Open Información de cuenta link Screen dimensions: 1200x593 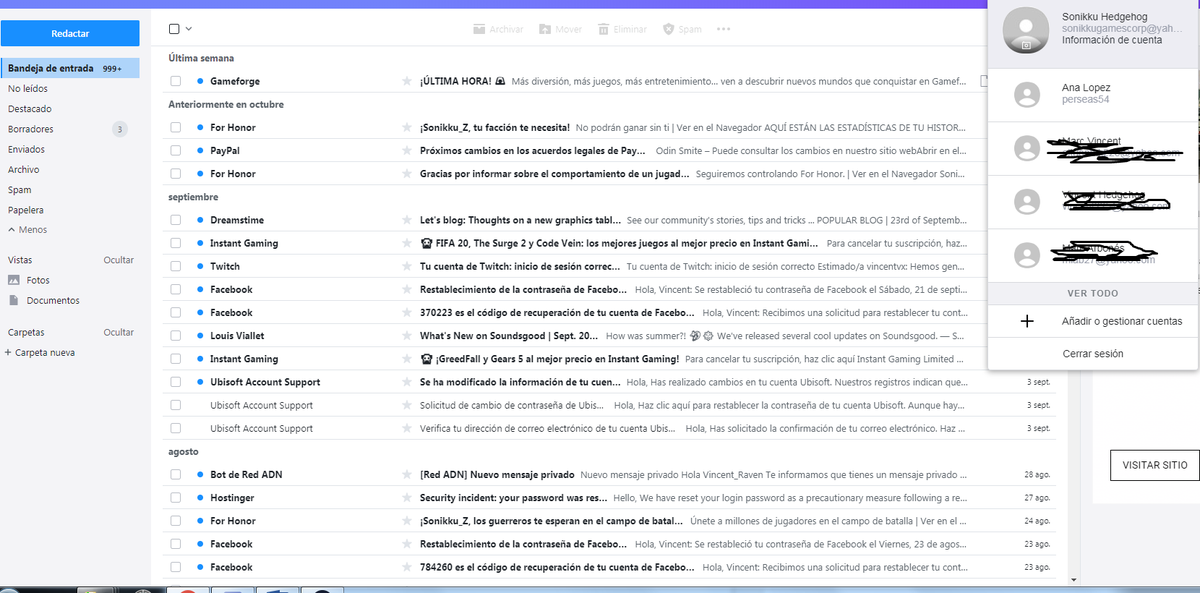tap(1112, 41)
